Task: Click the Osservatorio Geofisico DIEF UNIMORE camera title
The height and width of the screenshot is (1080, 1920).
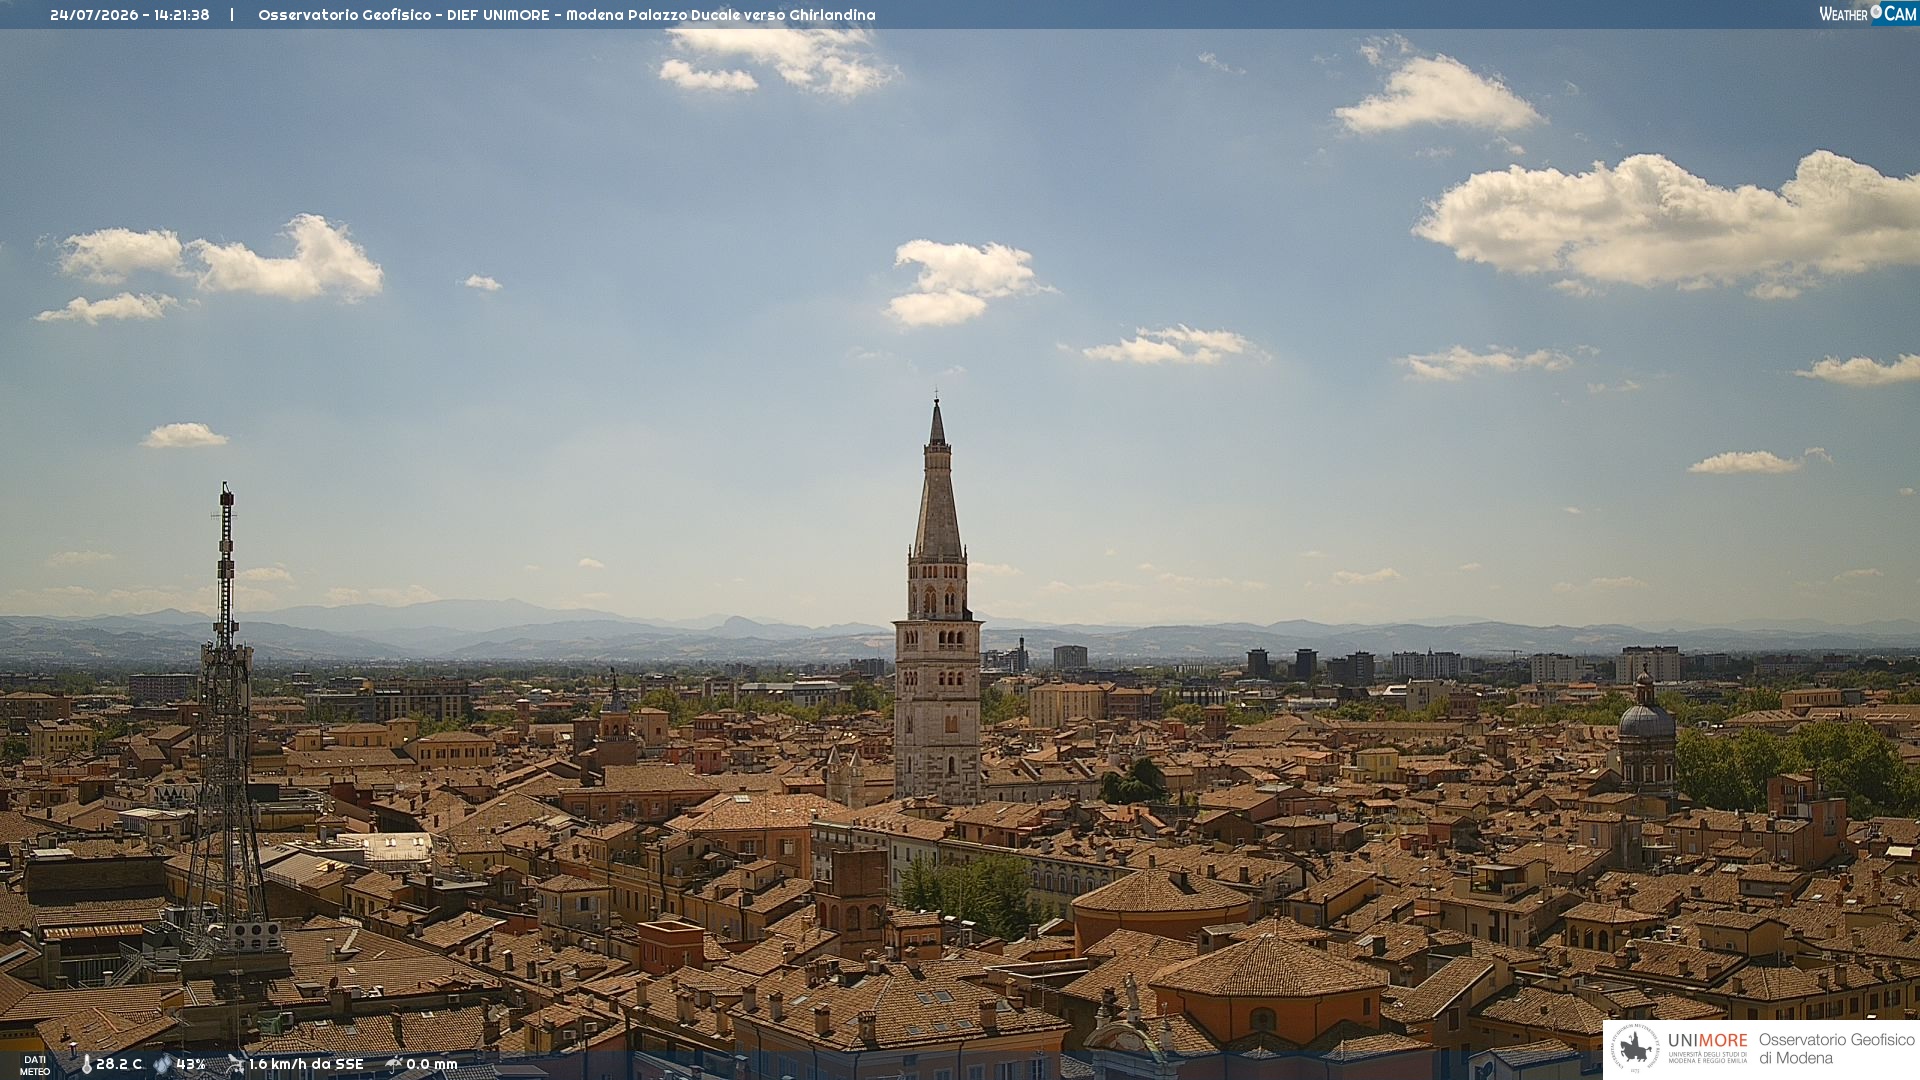Action: [x=567, y=15]
